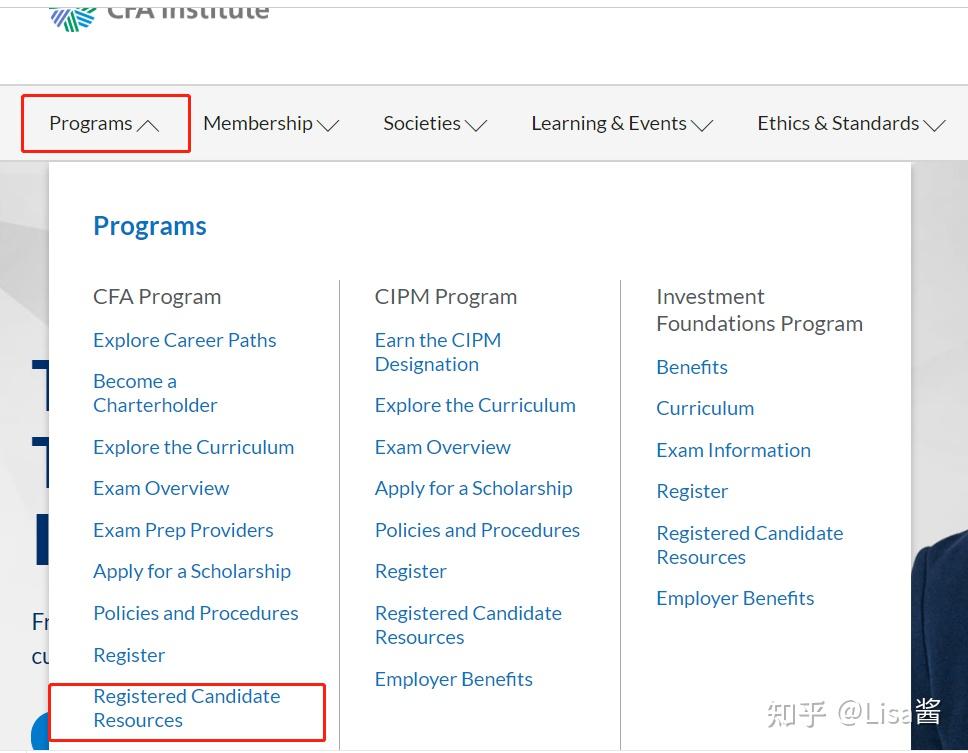The height and width of the screenshot is (753, 968).
Task: Go to Become a Charterholder
Action: click(155, 393)
